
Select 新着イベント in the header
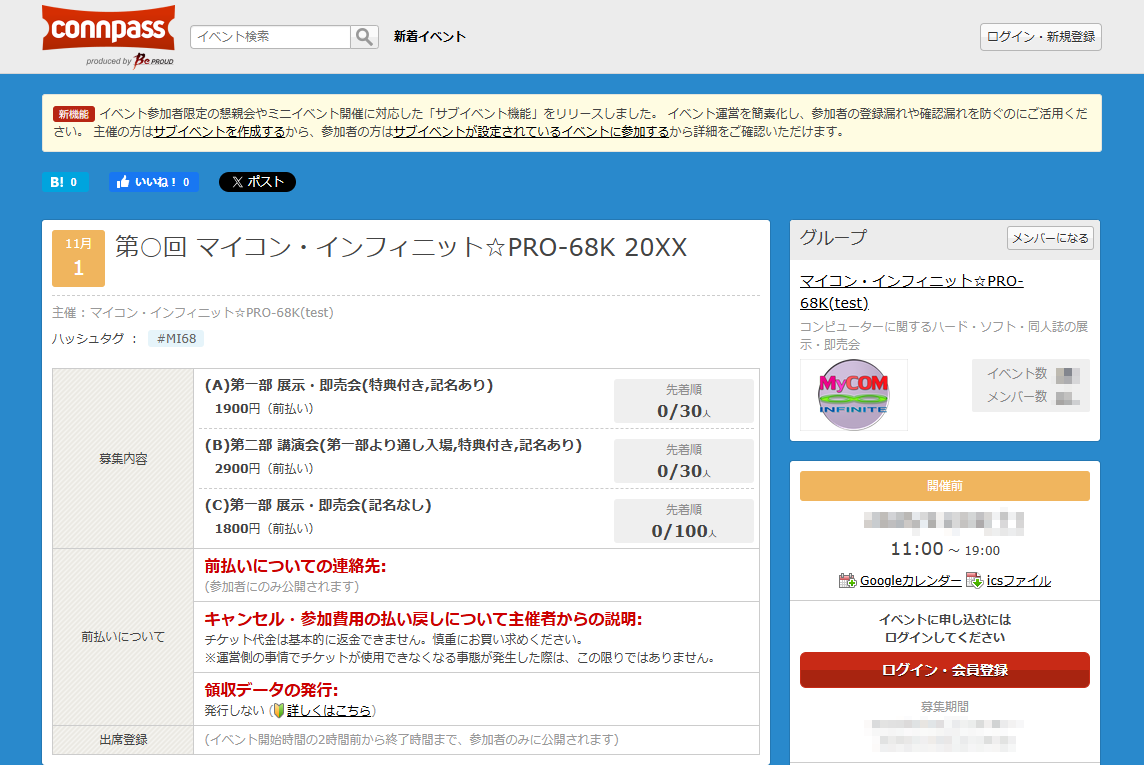pyautogui.click(x=429, y=36)
